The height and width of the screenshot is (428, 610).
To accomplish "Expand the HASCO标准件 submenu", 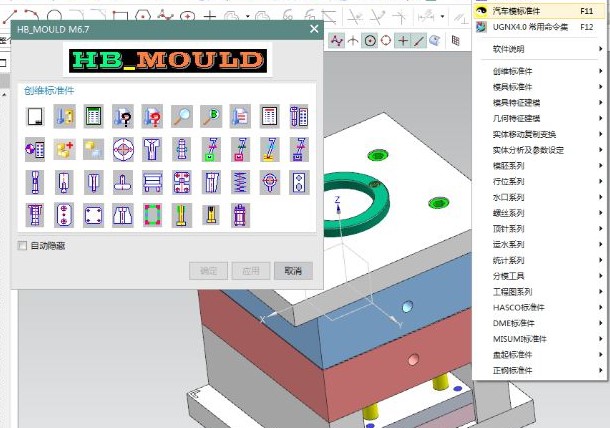I will coord(518,307).
